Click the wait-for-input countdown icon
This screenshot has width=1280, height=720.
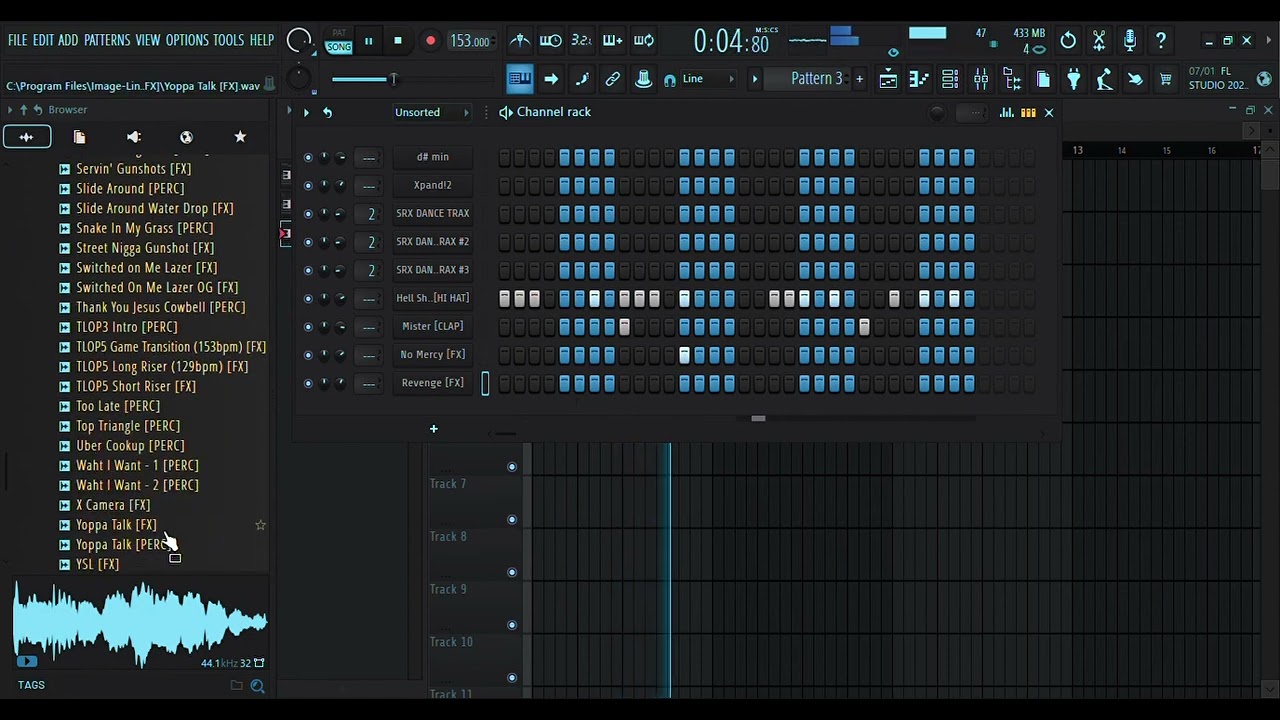coord(551,41)
